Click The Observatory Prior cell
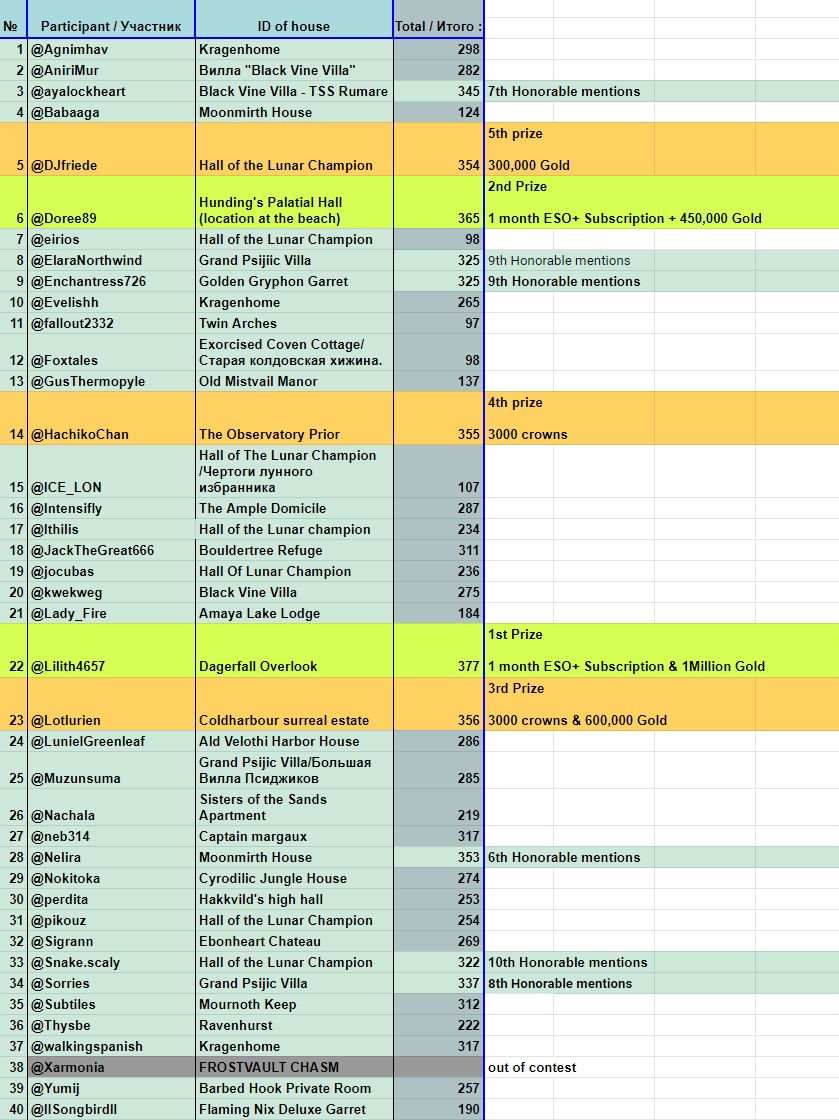839x1120 pixels. point(293,418)
